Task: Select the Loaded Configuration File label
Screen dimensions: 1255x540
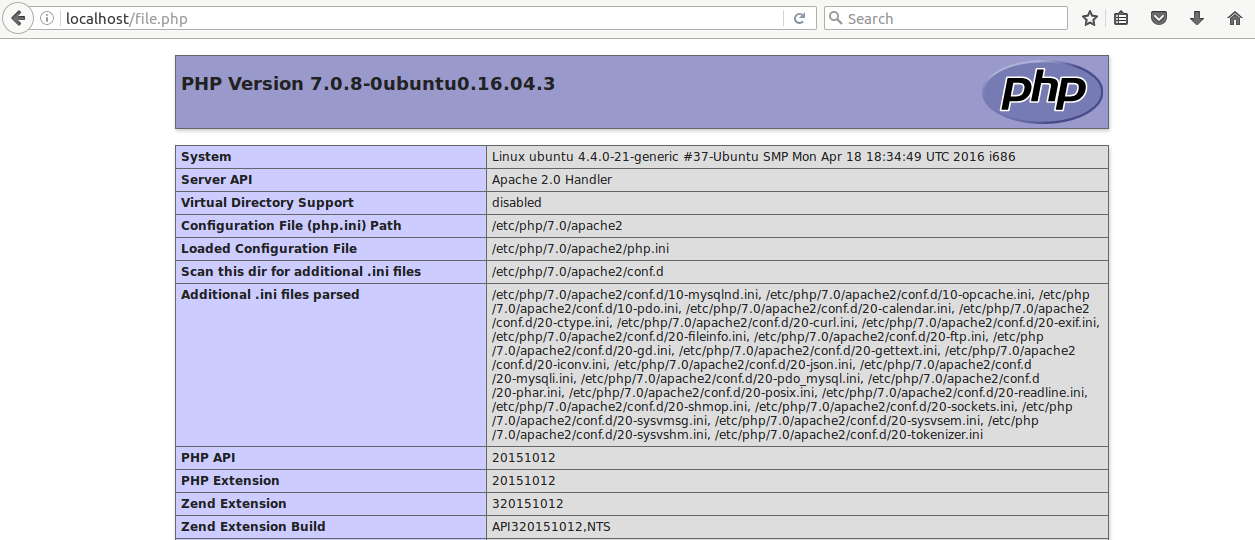Action: (269, 249)
